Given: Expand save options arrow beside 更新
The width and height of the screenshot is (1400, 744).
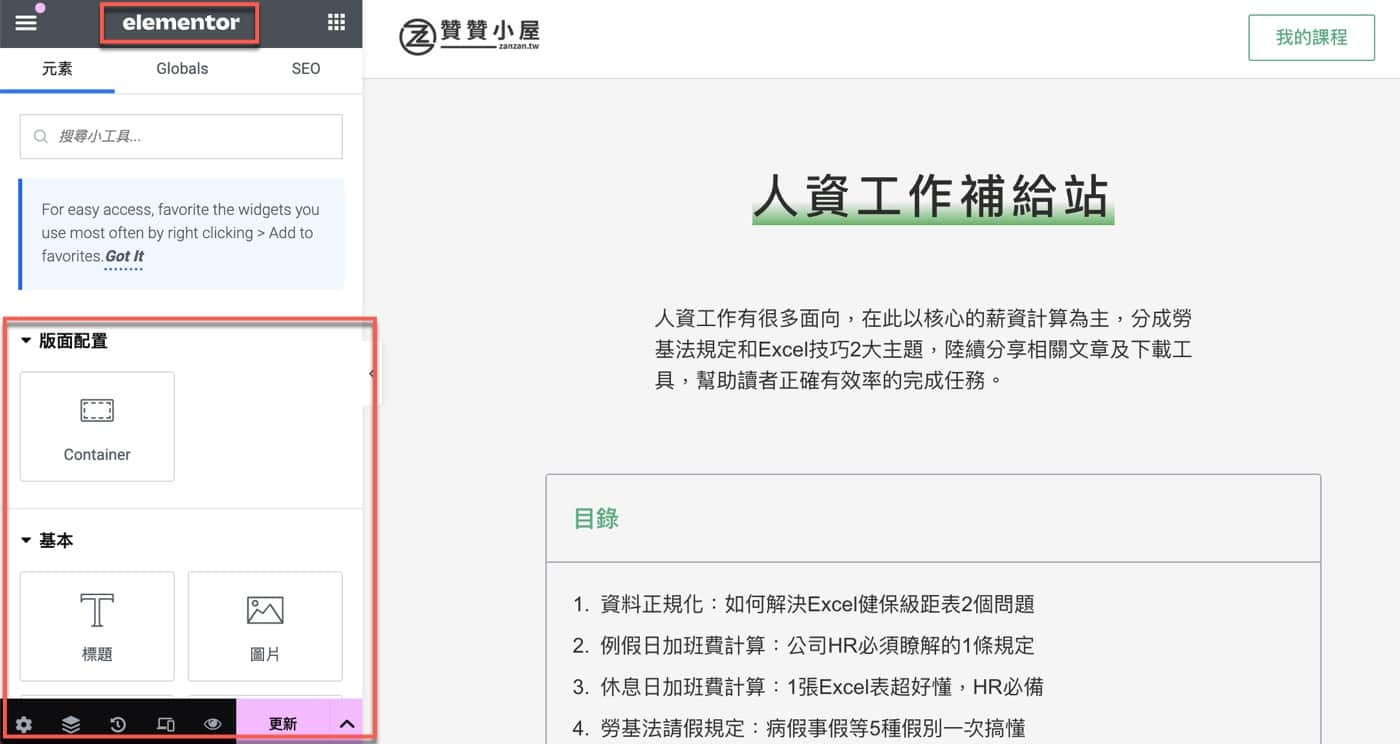Looking at the screenshot, I should [347, 724].
